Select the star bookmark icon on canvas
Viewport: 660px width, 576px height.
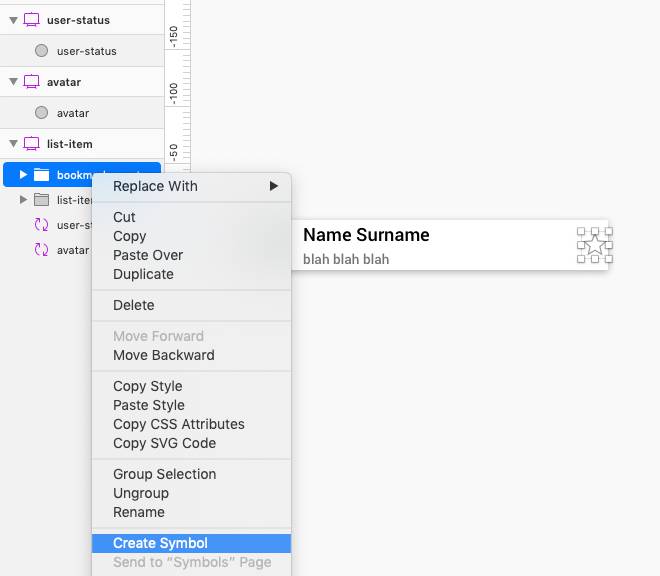[594, 245]
